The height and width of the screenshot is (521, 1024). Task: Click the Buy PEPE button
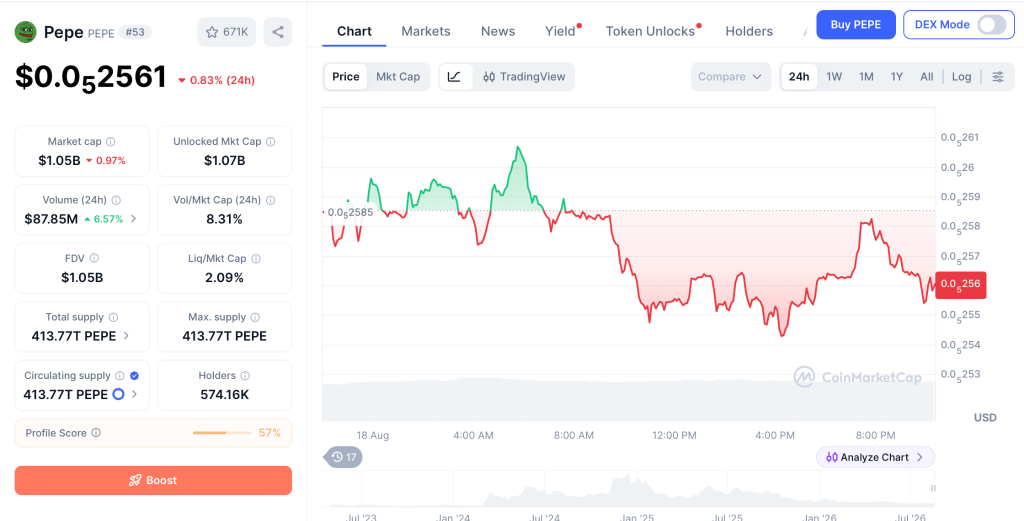click(x=856, y=25)
